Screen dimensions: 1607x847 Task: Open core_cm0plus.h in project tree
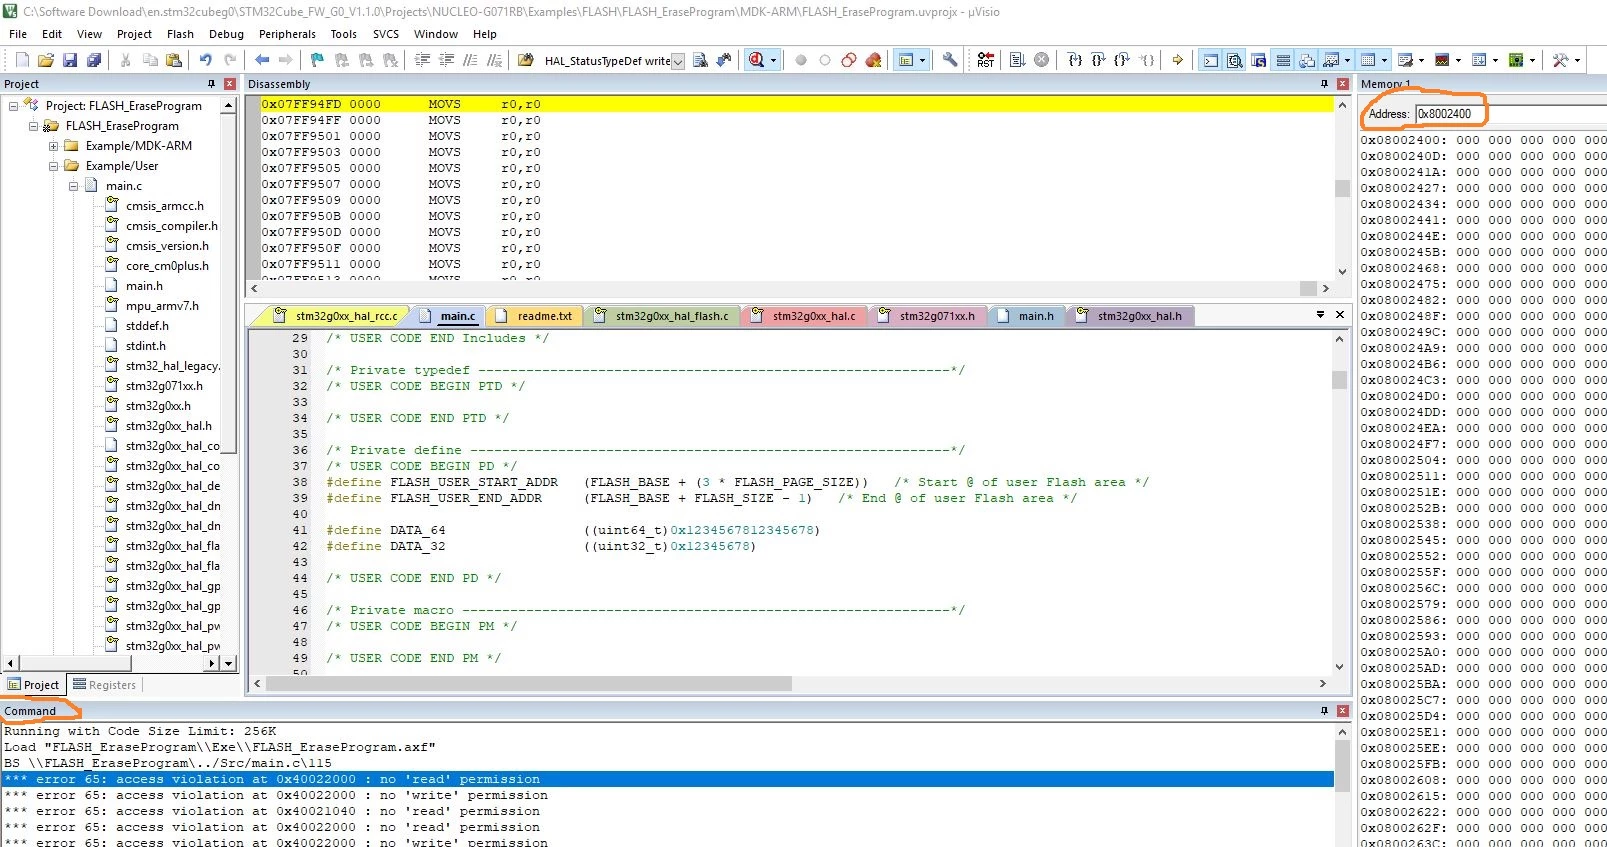[167, 266]
